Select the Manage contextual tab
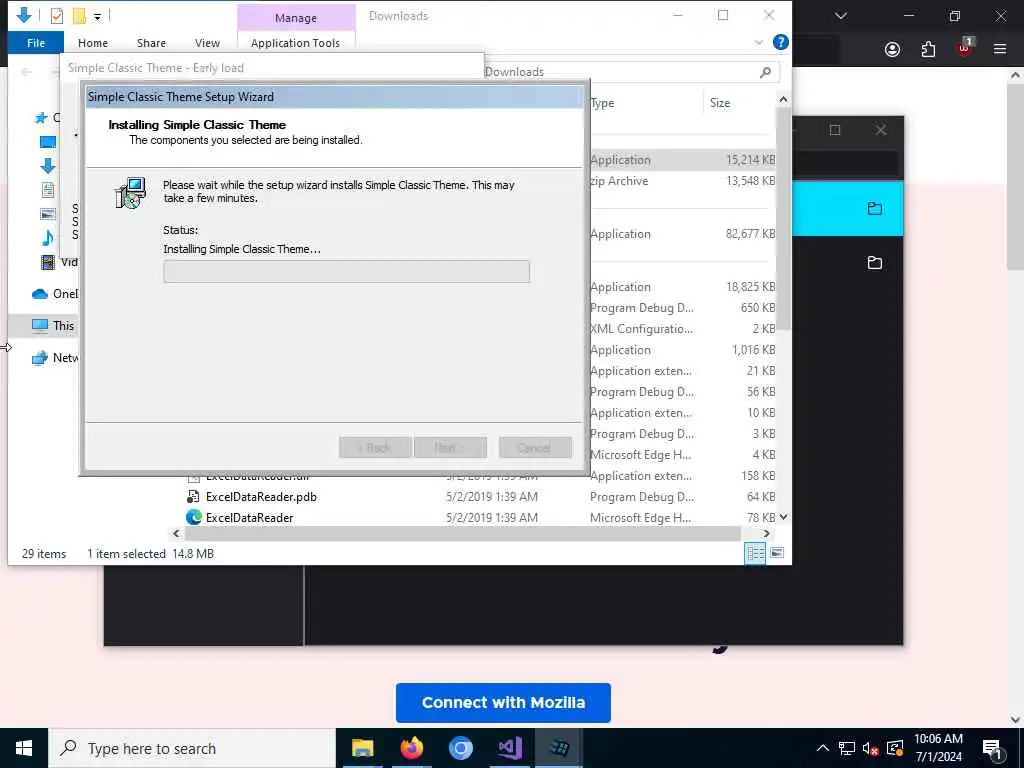 click(296, 18)
